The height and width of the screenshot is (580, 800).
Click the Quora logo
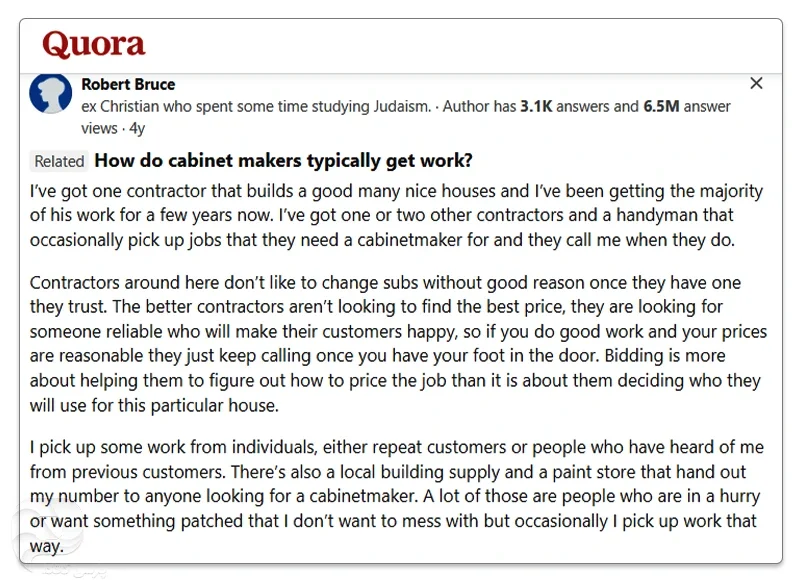click(x=94, y=45)
